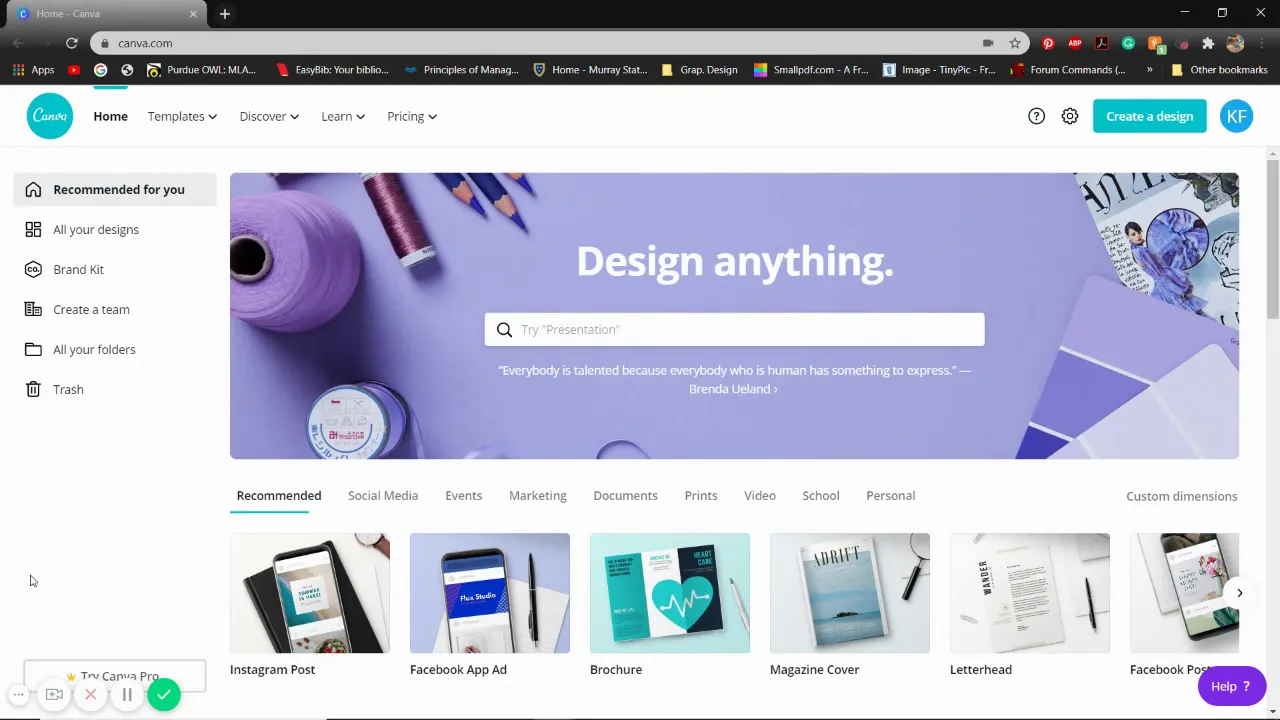Expand the Discover dropdown menu
1280x720 pixels.
[x=269, y=116]
